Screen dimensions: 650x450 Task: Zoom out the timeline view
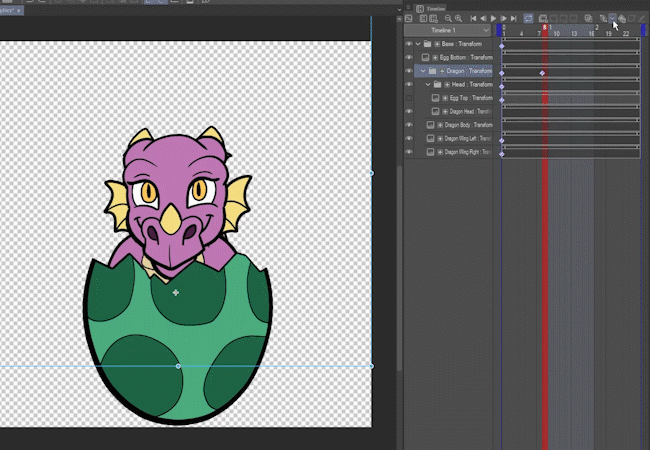click(446, 18)
